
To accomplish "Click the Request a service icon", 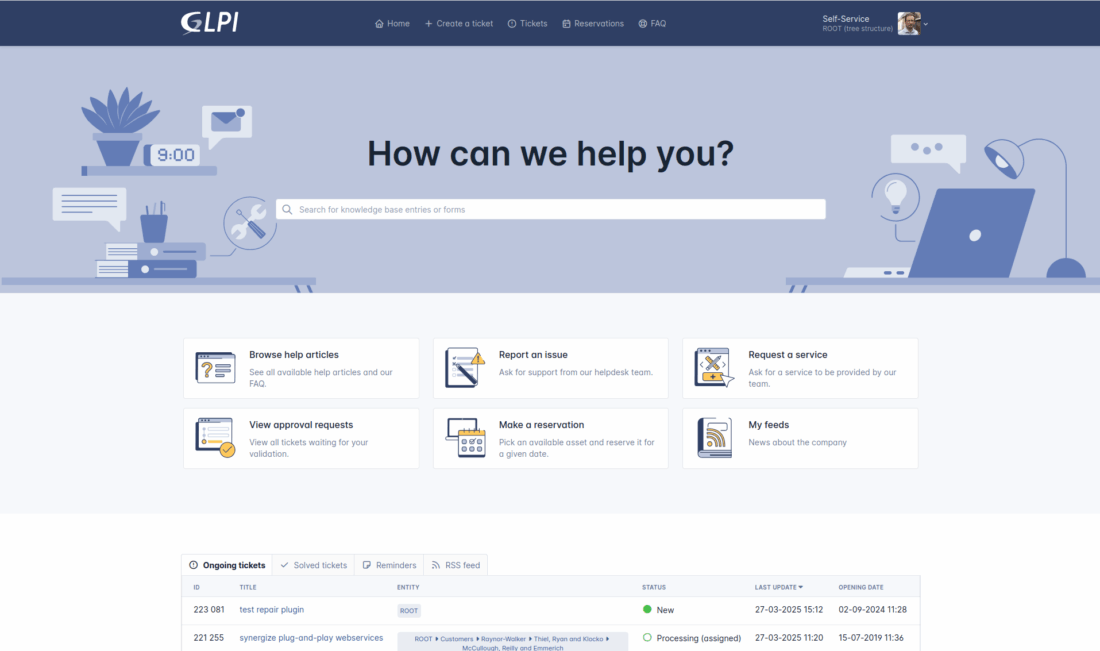I will pos(714,367).
